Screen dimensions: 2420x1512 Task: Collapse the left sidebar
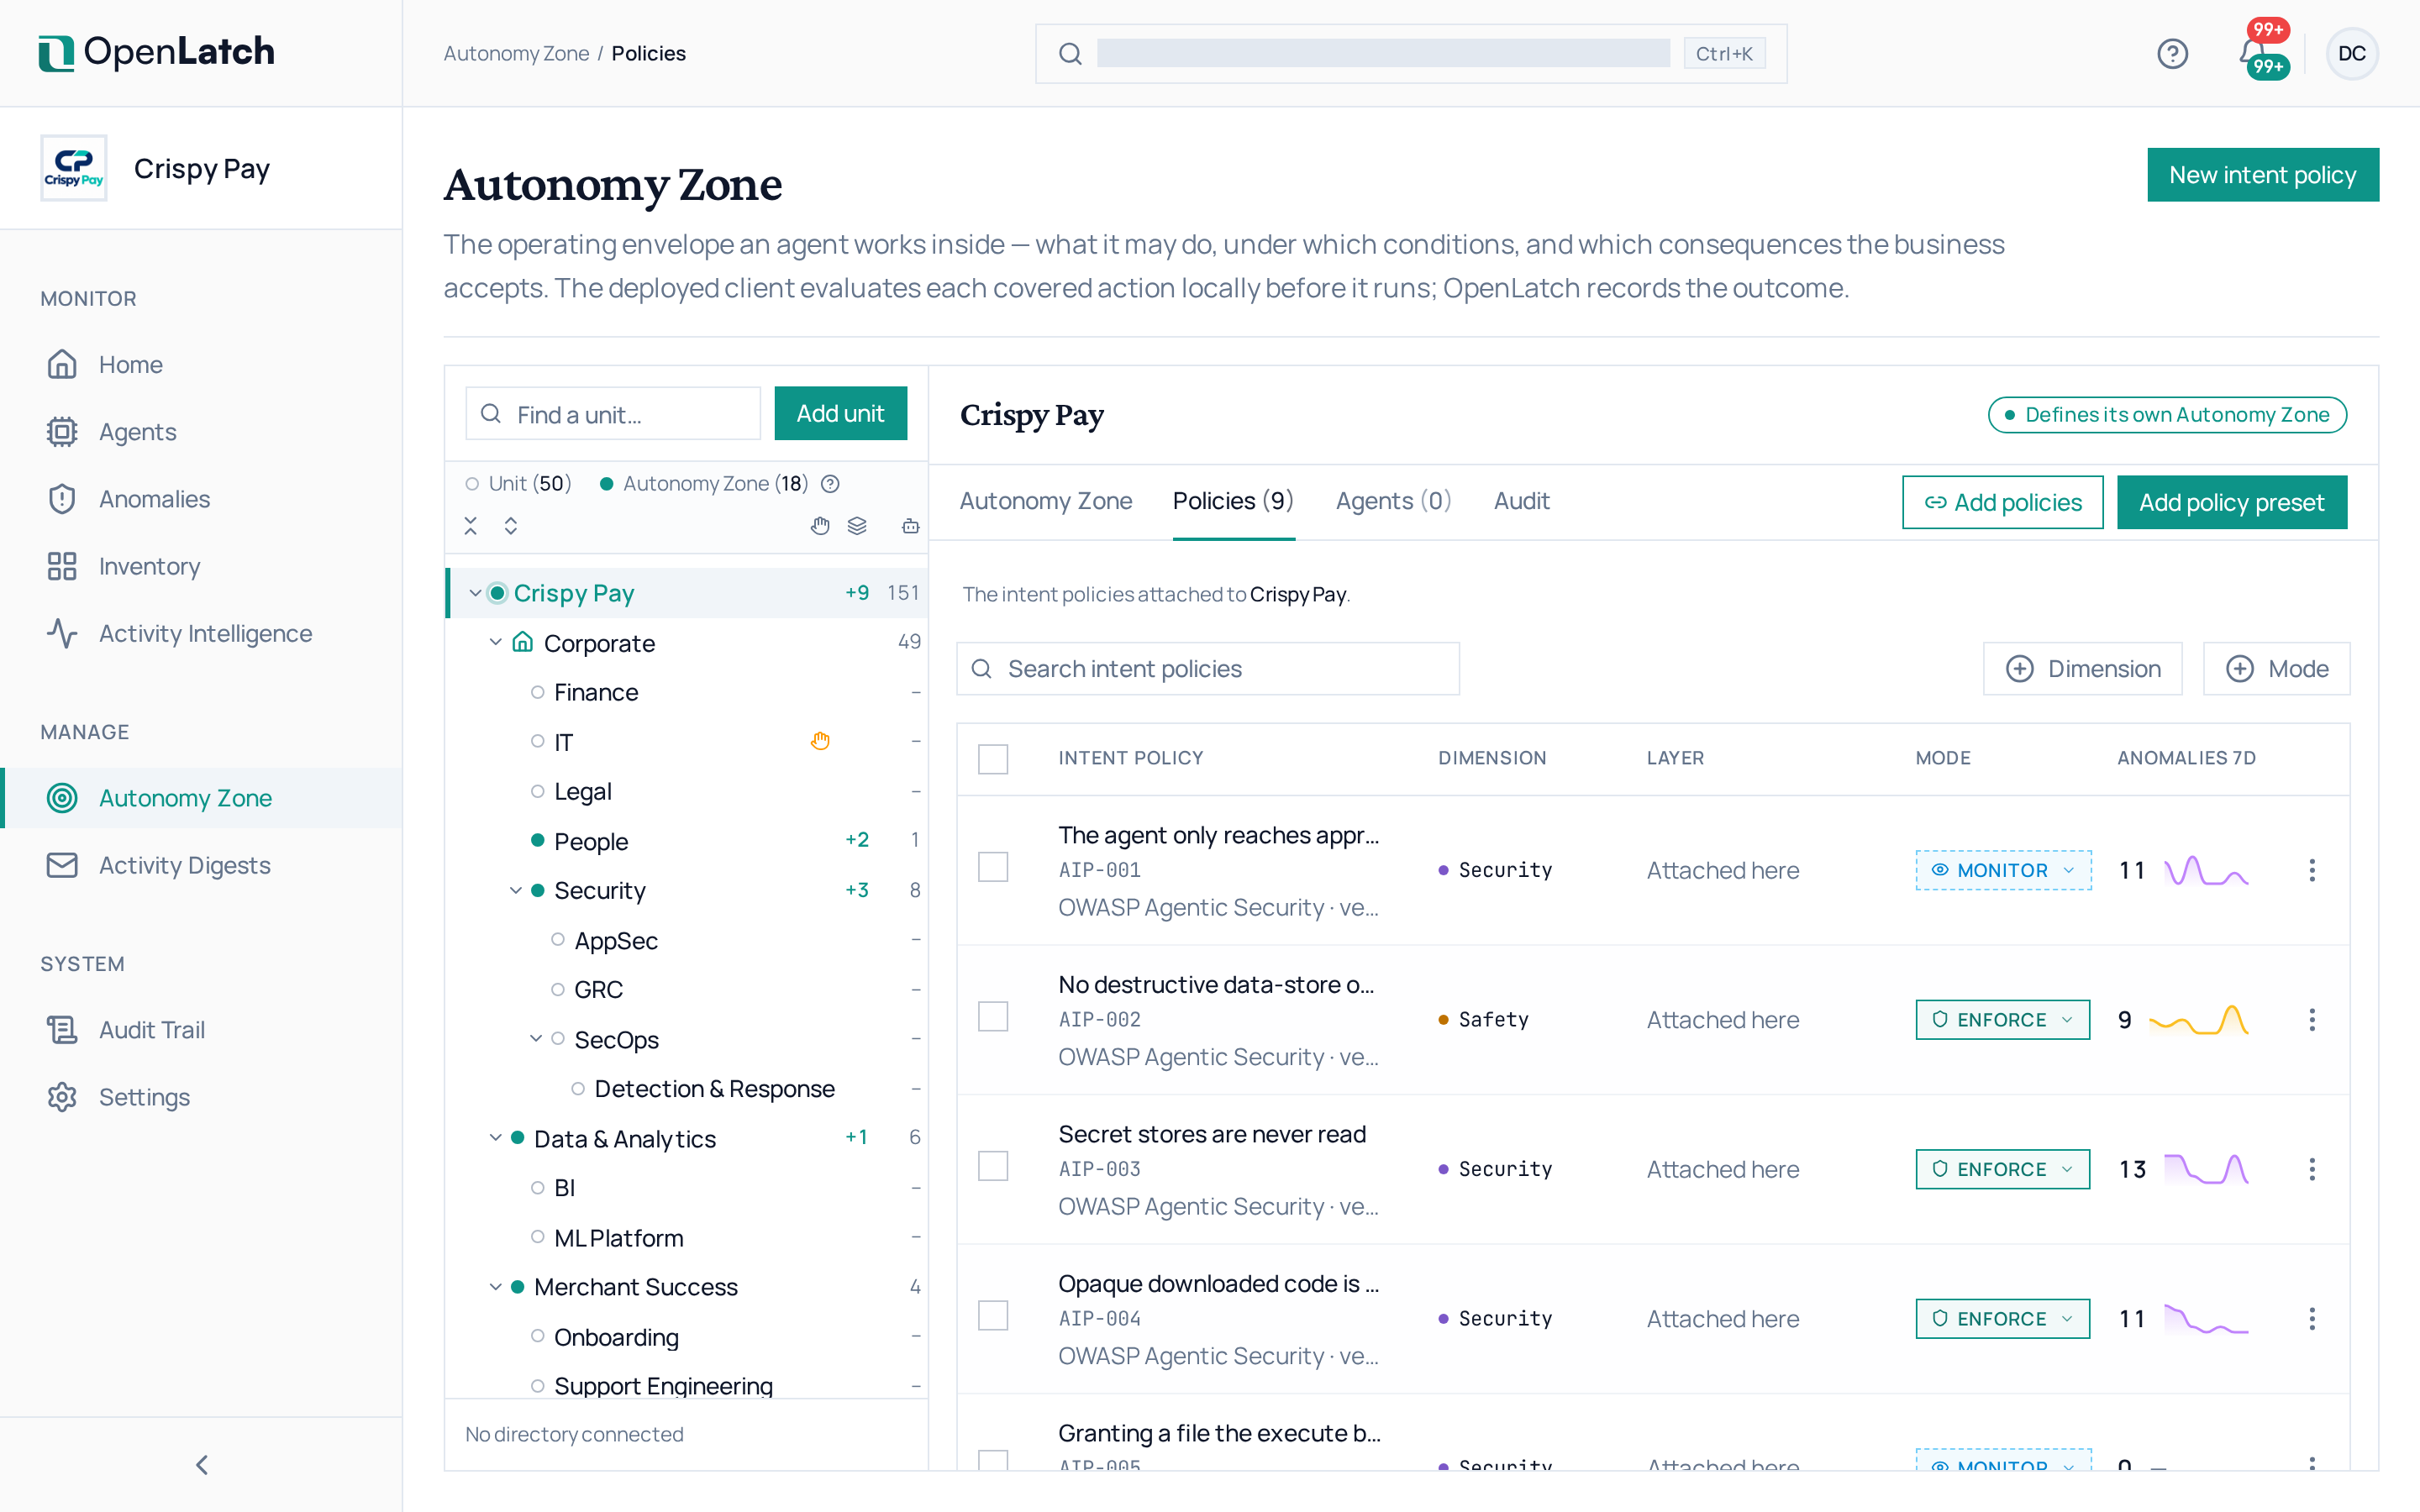click(202, 1465)
